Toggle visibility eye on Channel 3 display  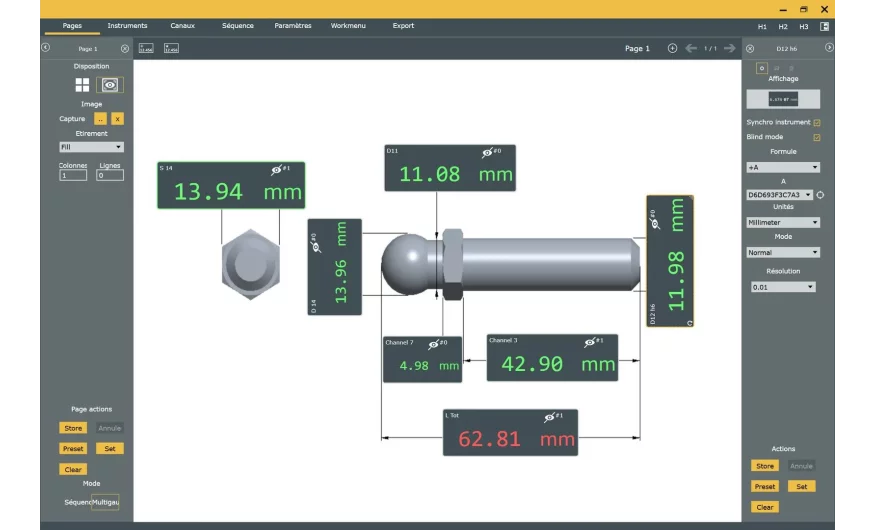[x=590, y=342]
